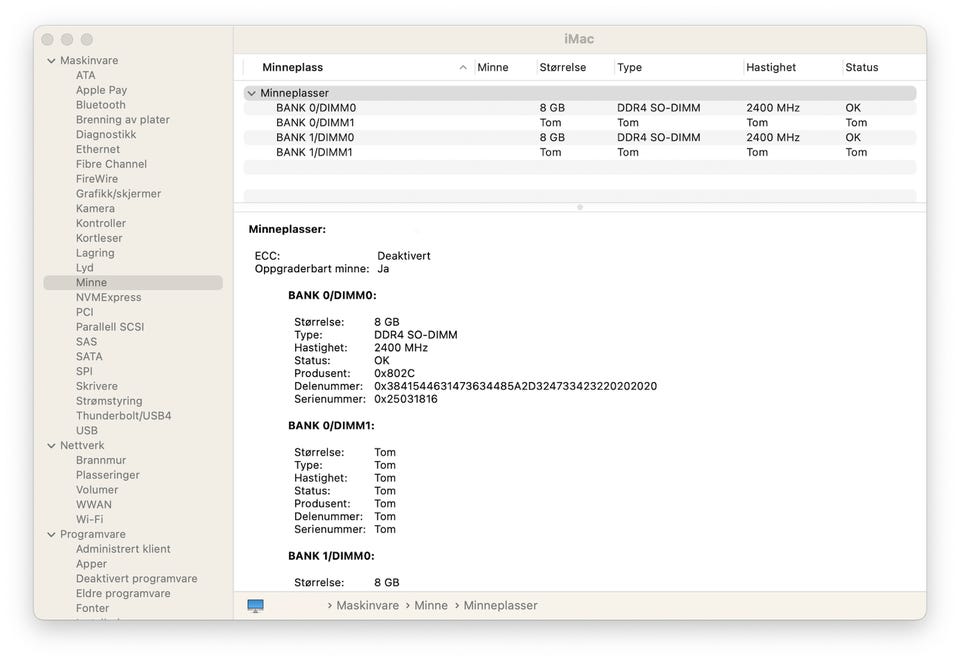The height and width of the screenshot is (661, 960).
Task: Click Minne in the bottom path bar
Action: [x=431, y=605]
